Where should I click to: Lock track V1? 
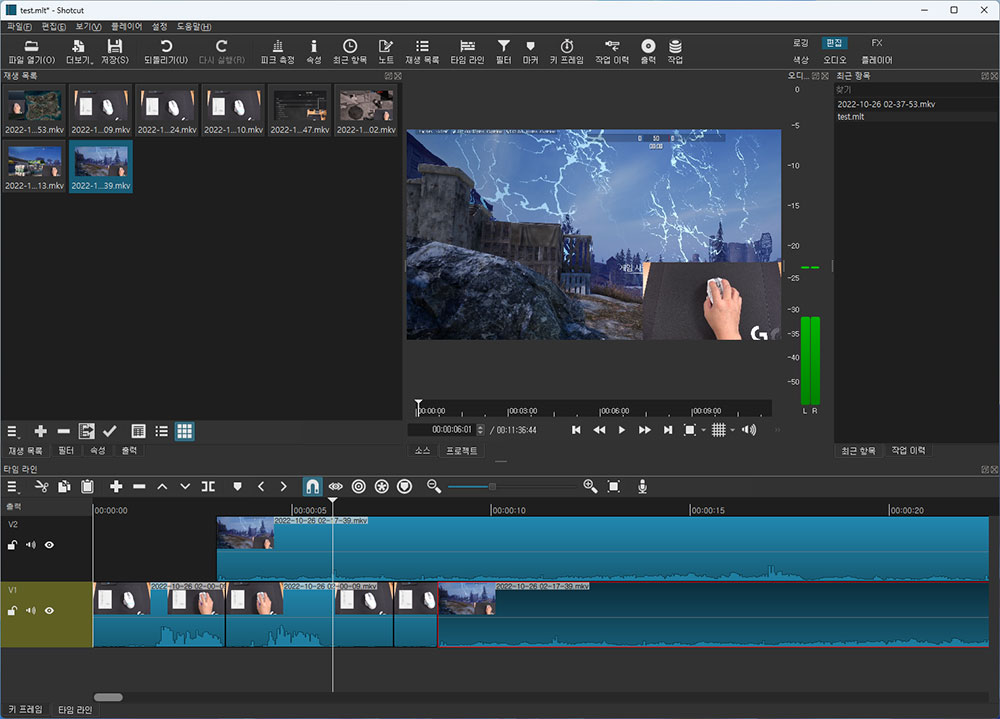tap(12, 611)
